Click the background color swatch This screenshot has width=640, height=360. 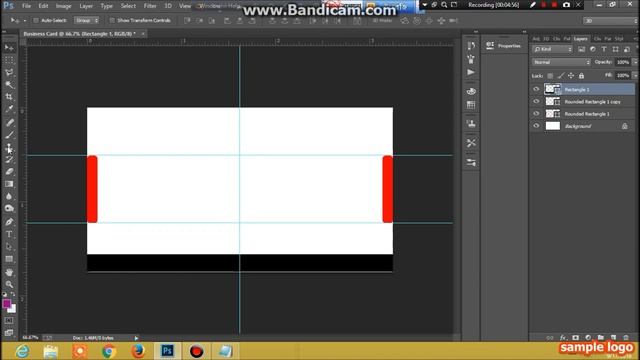tap(12, 309)
